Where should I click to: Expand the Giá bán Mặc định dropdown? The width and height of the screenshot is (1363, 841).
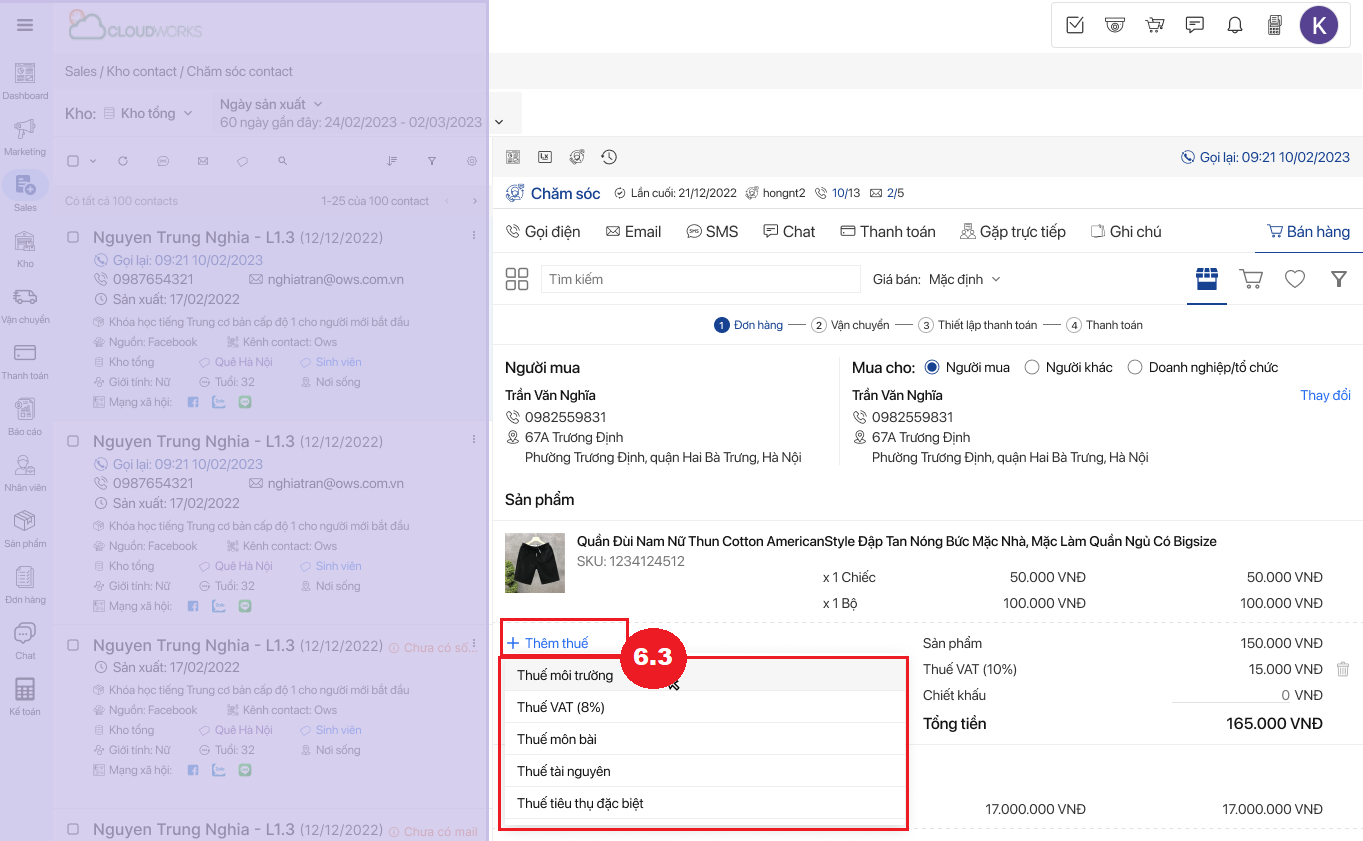click(964, 279)
